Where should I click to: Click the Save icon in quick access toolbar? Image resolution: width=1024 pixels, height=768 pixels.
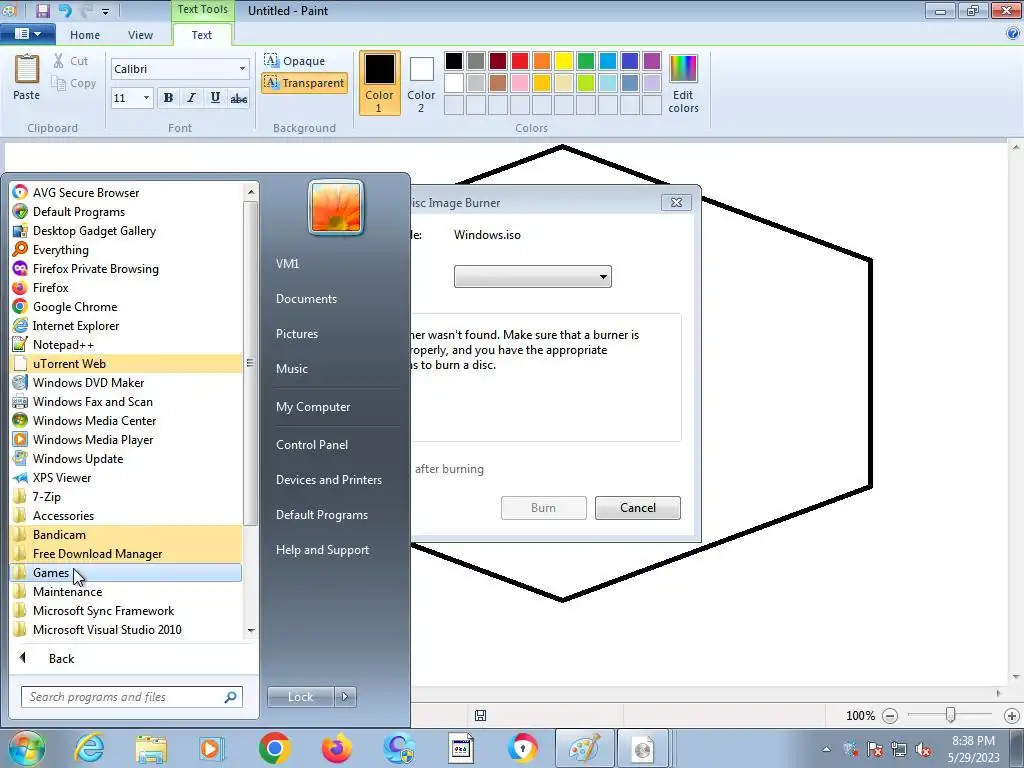43,10
